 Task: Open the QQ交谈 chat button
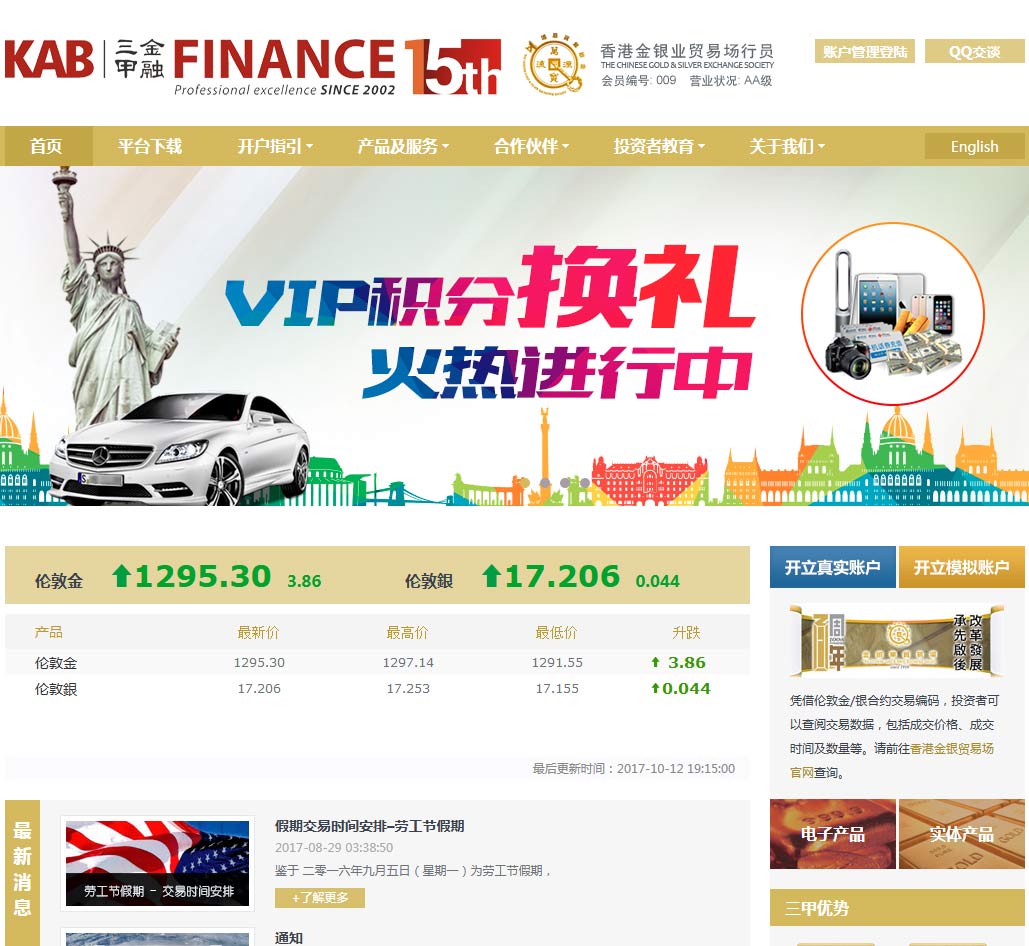[975, 51]
